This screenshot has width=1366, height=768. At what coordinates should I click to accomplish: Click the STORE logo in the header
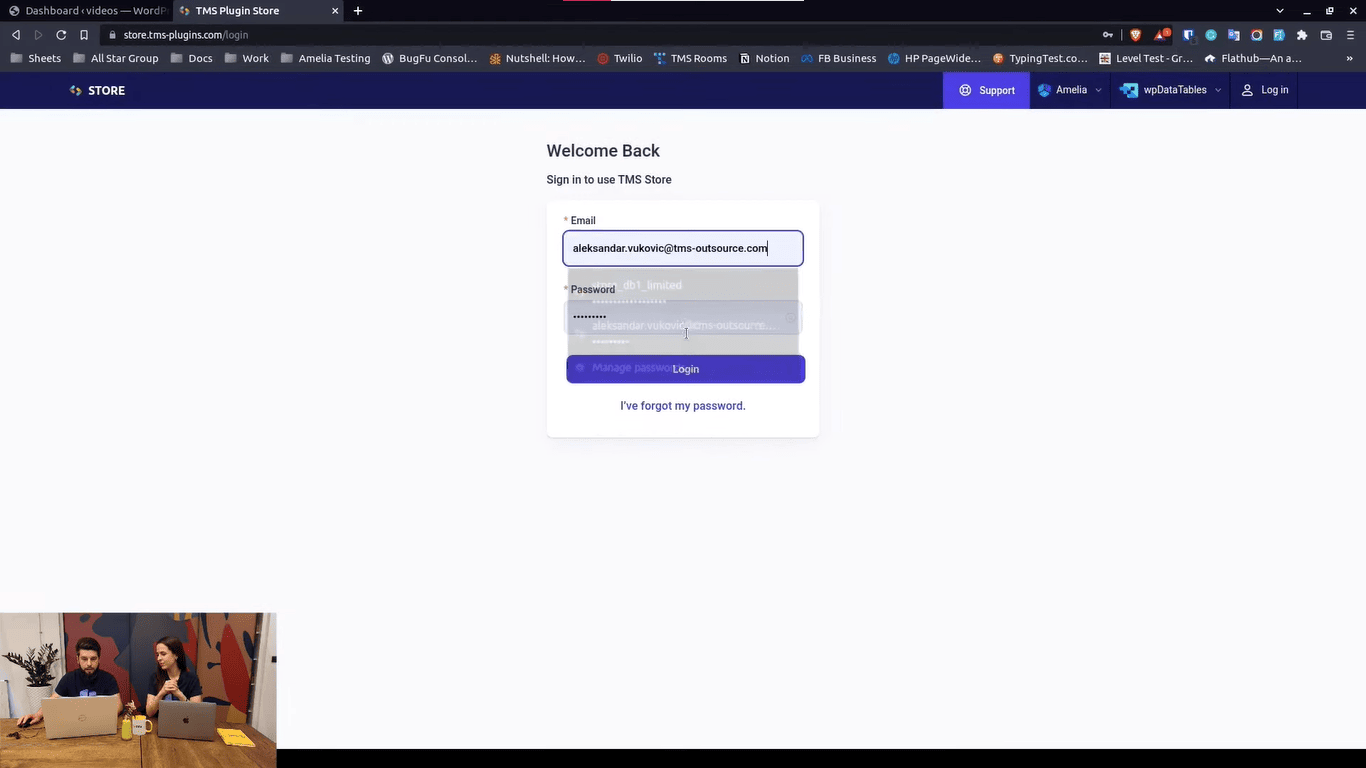point(97,90)
